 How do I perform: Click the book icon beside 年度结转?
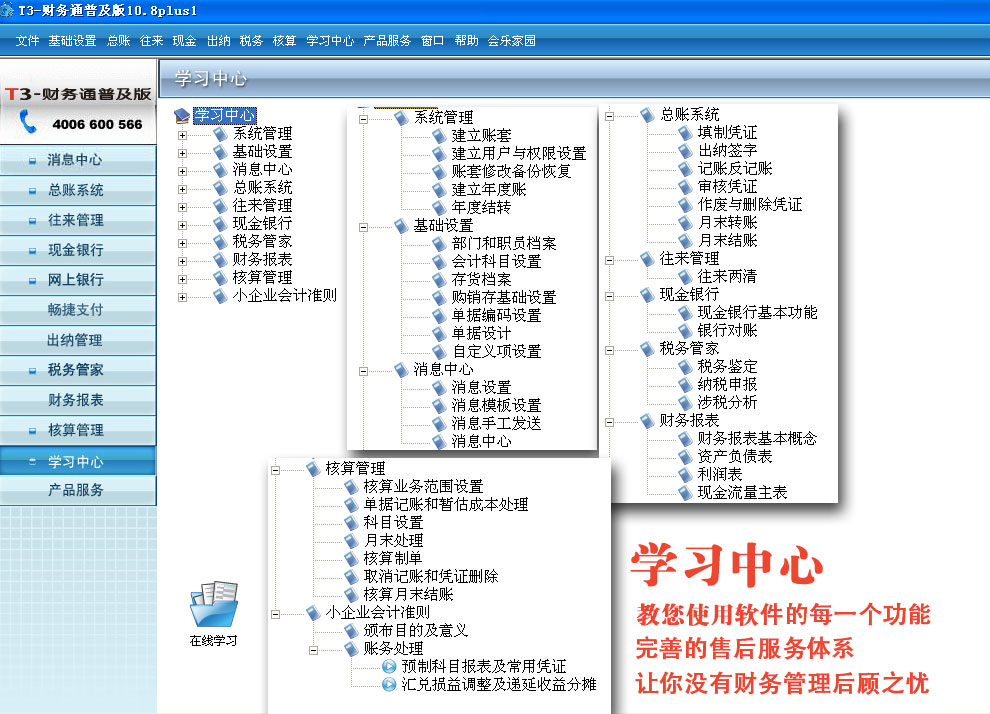439,207
